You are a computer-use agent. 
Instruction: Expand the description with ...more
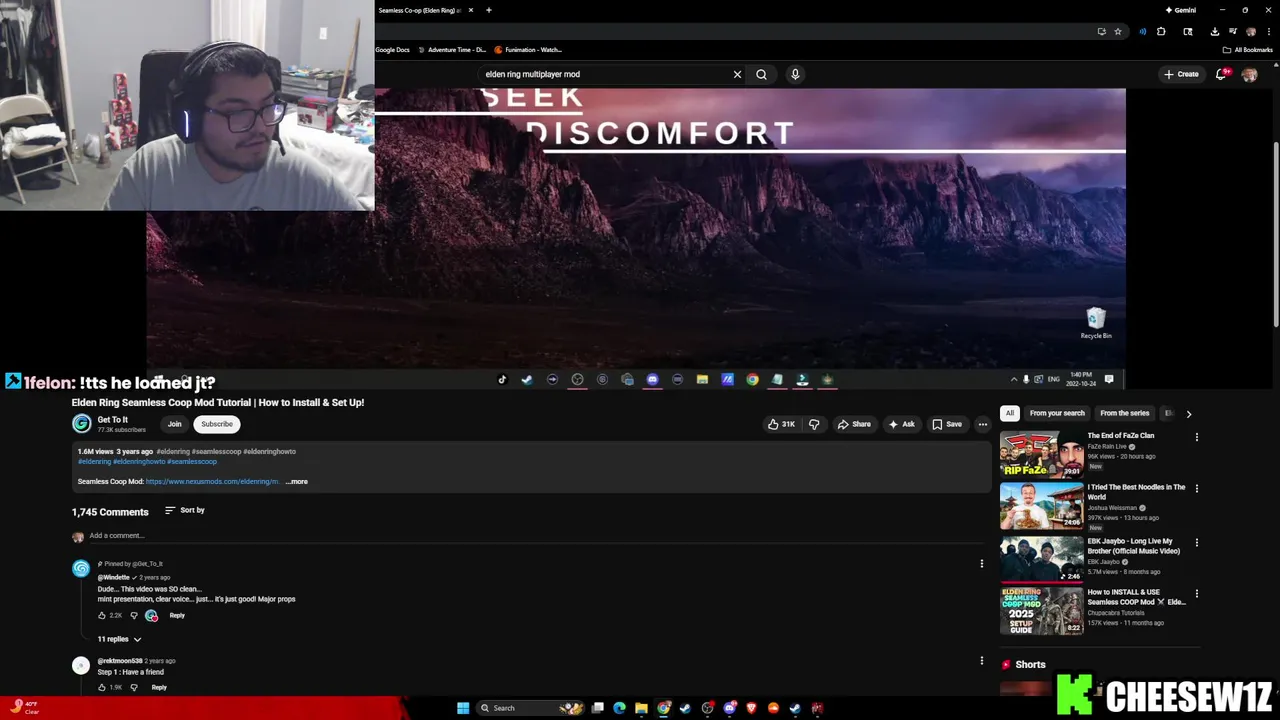pyautogui.click(x=297, y=482)
